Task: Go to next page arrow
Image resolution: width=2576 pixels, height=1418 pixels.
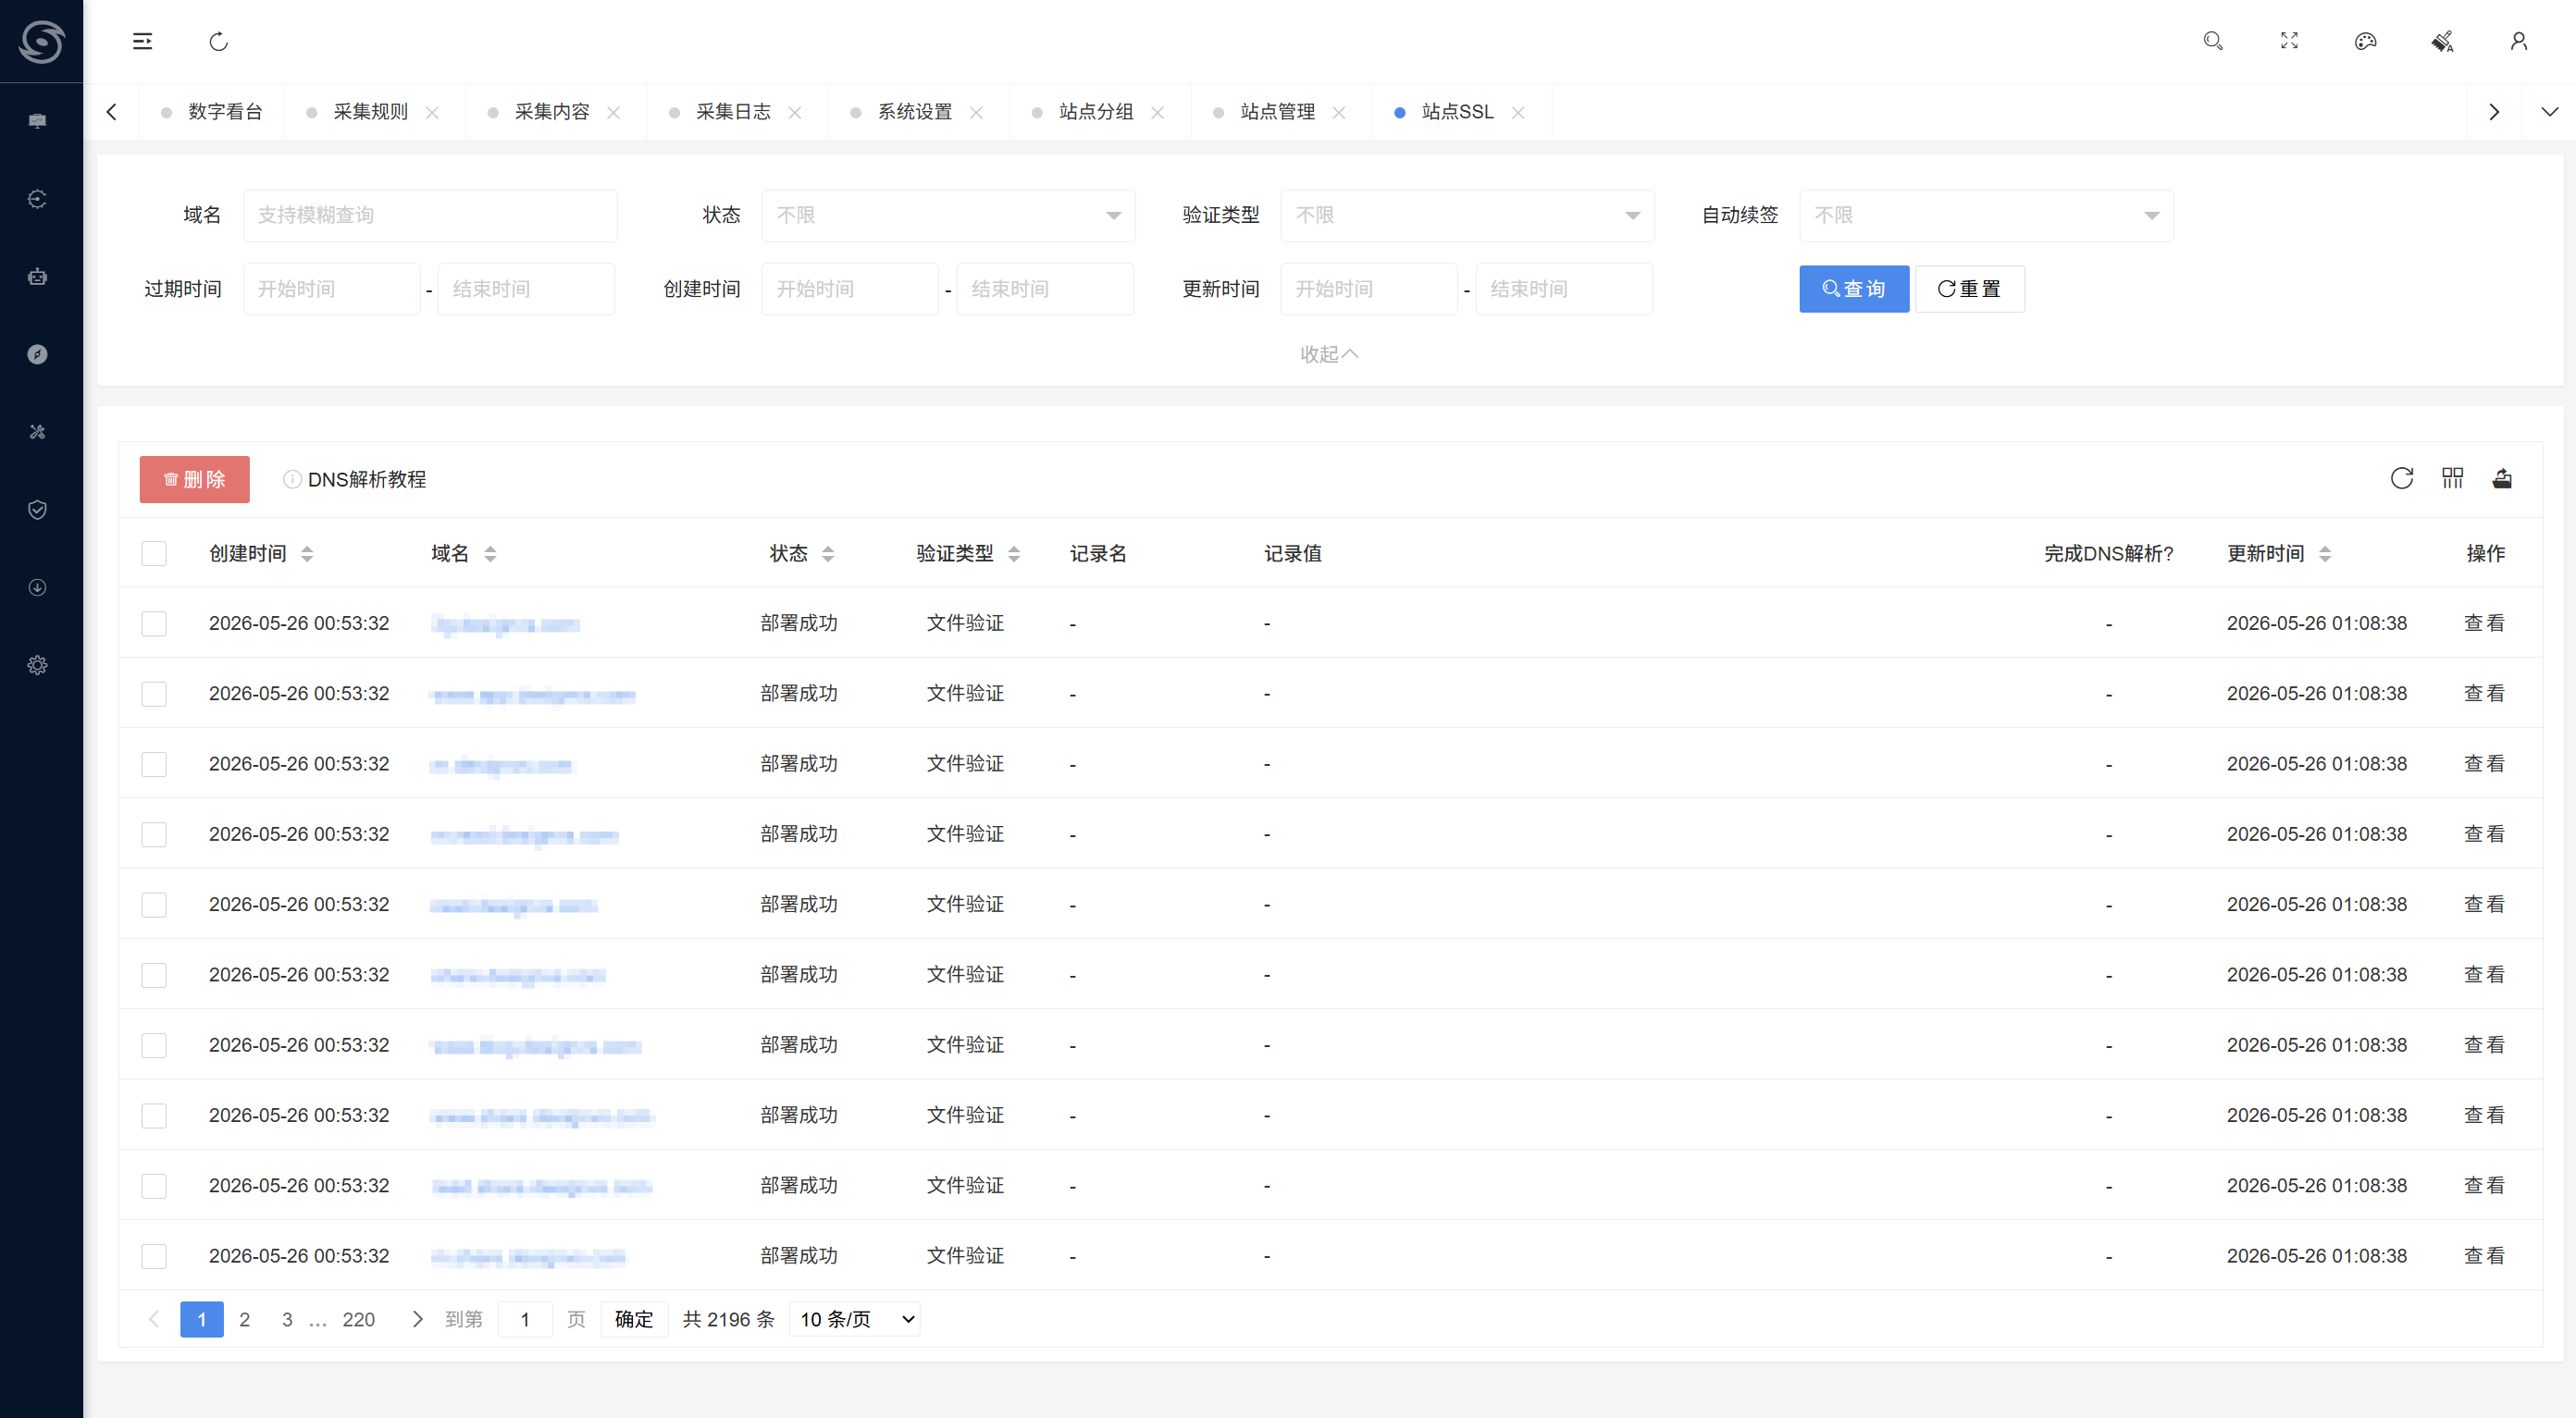Action: (x=418, y=1319)
